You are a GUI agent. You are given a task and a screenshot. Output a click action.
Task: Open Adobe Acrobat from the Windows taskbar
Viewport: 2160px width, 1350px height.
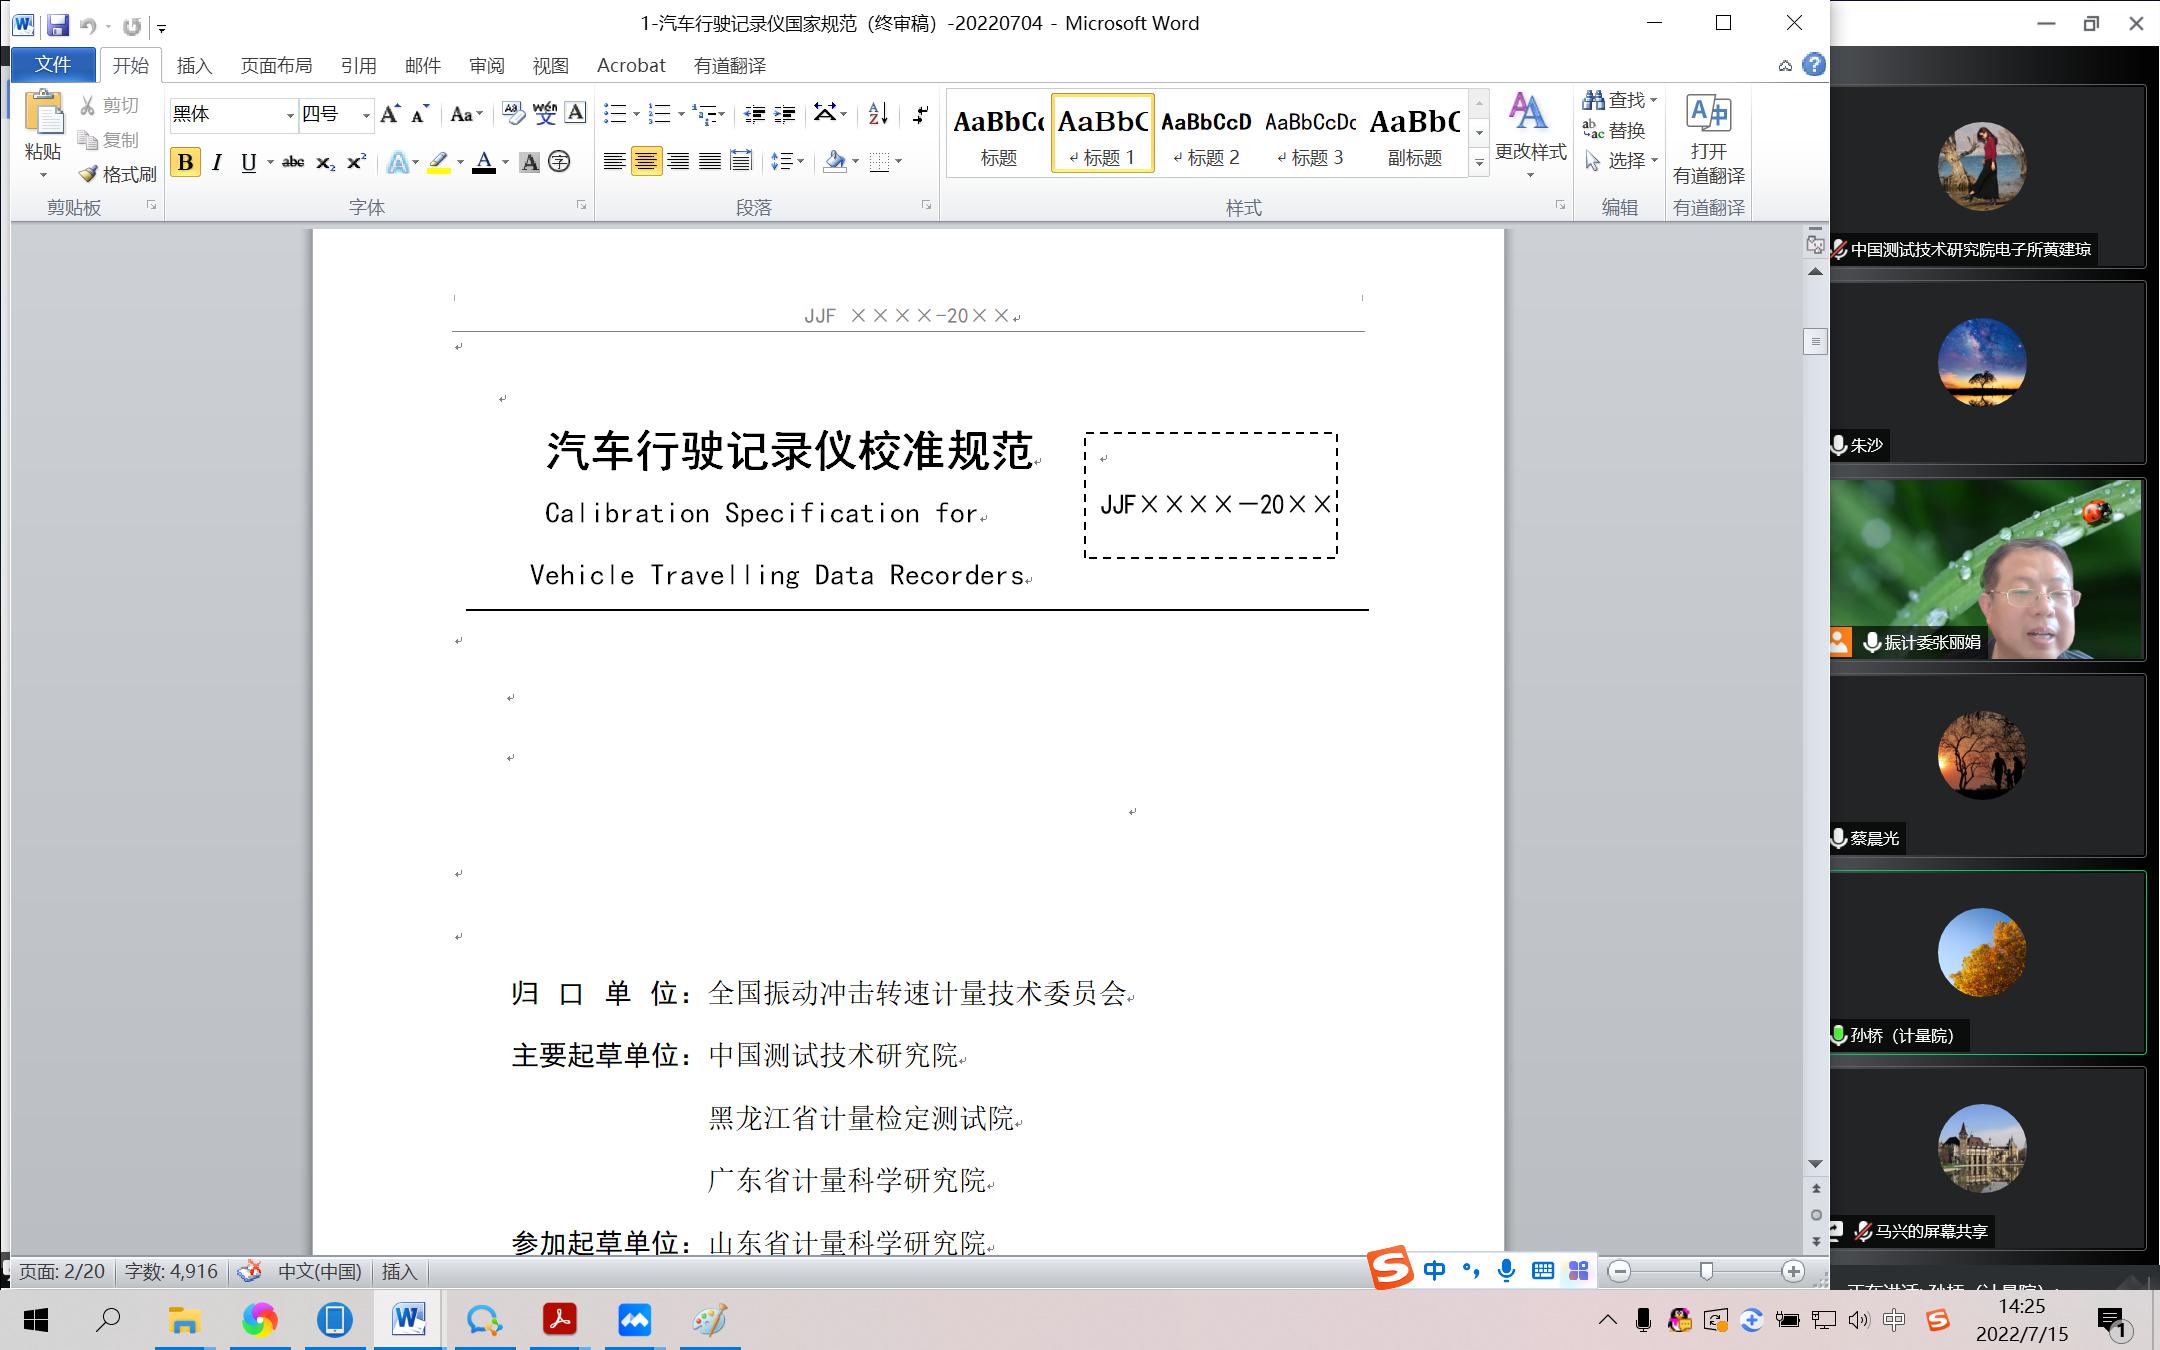[560, 1320]
